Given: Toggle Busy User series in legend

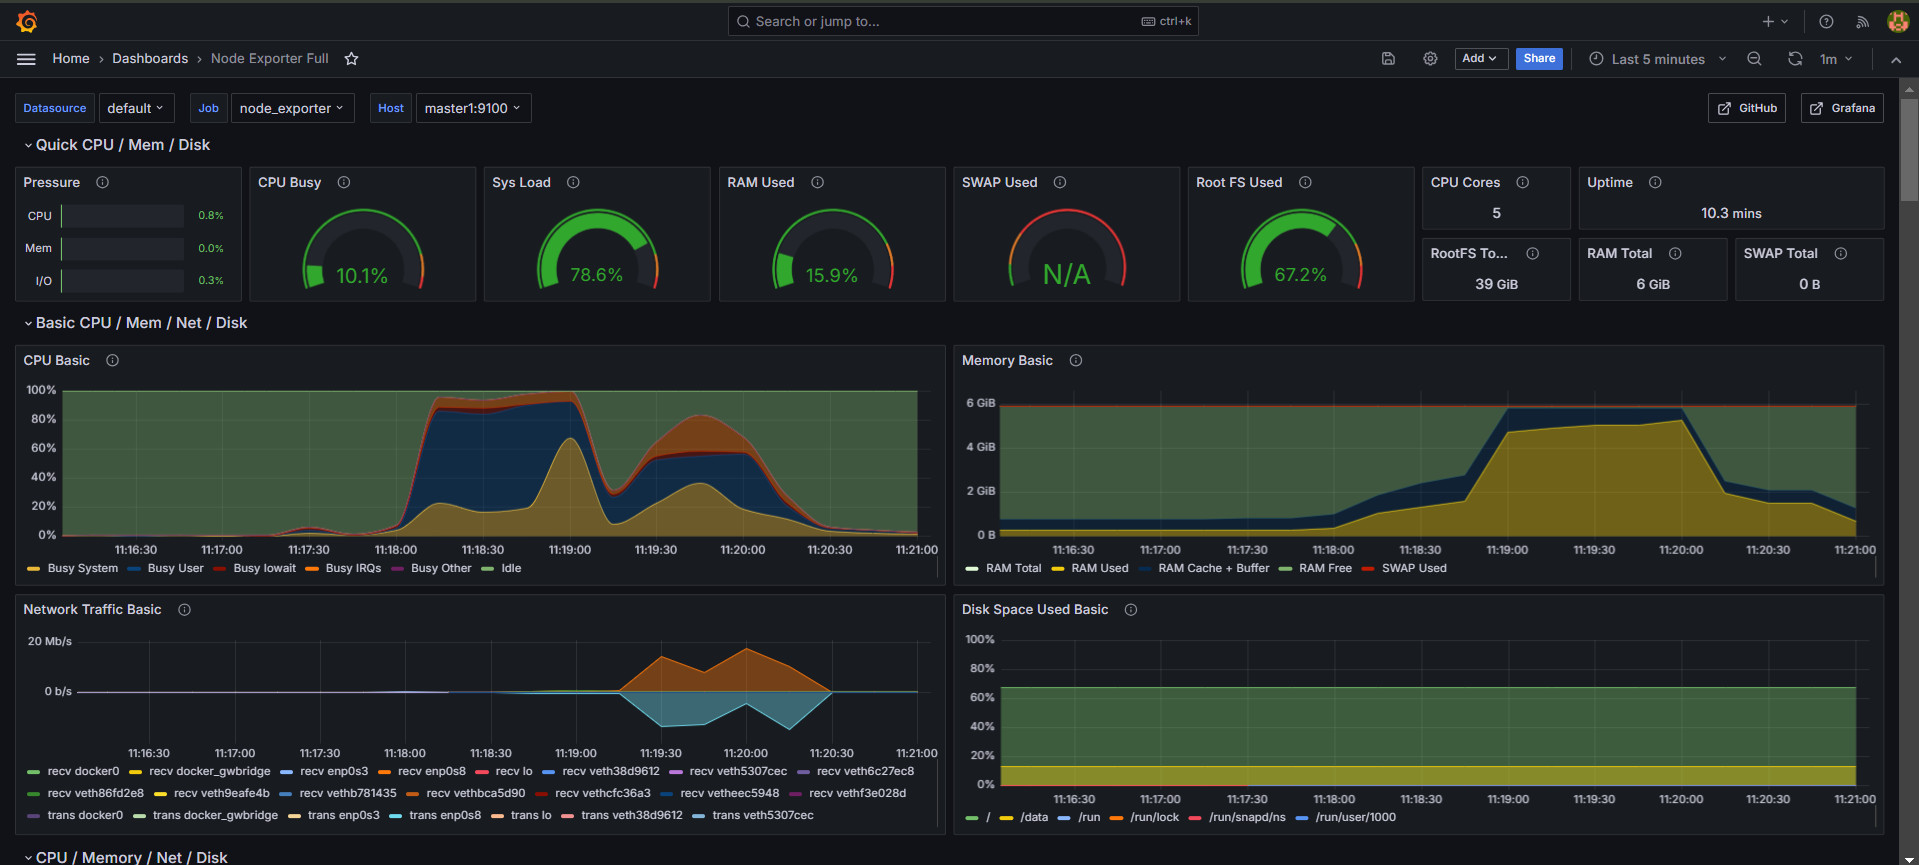Looking at the screenshot, I should click(x=175, y=568).
